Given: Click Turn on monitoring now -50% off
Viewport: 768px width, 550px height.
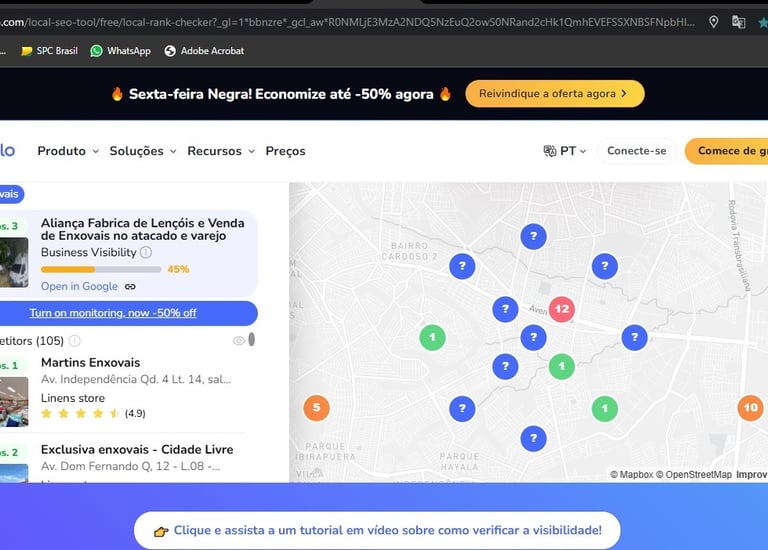Looking at the screenshot, I should [x=113, y=313].
